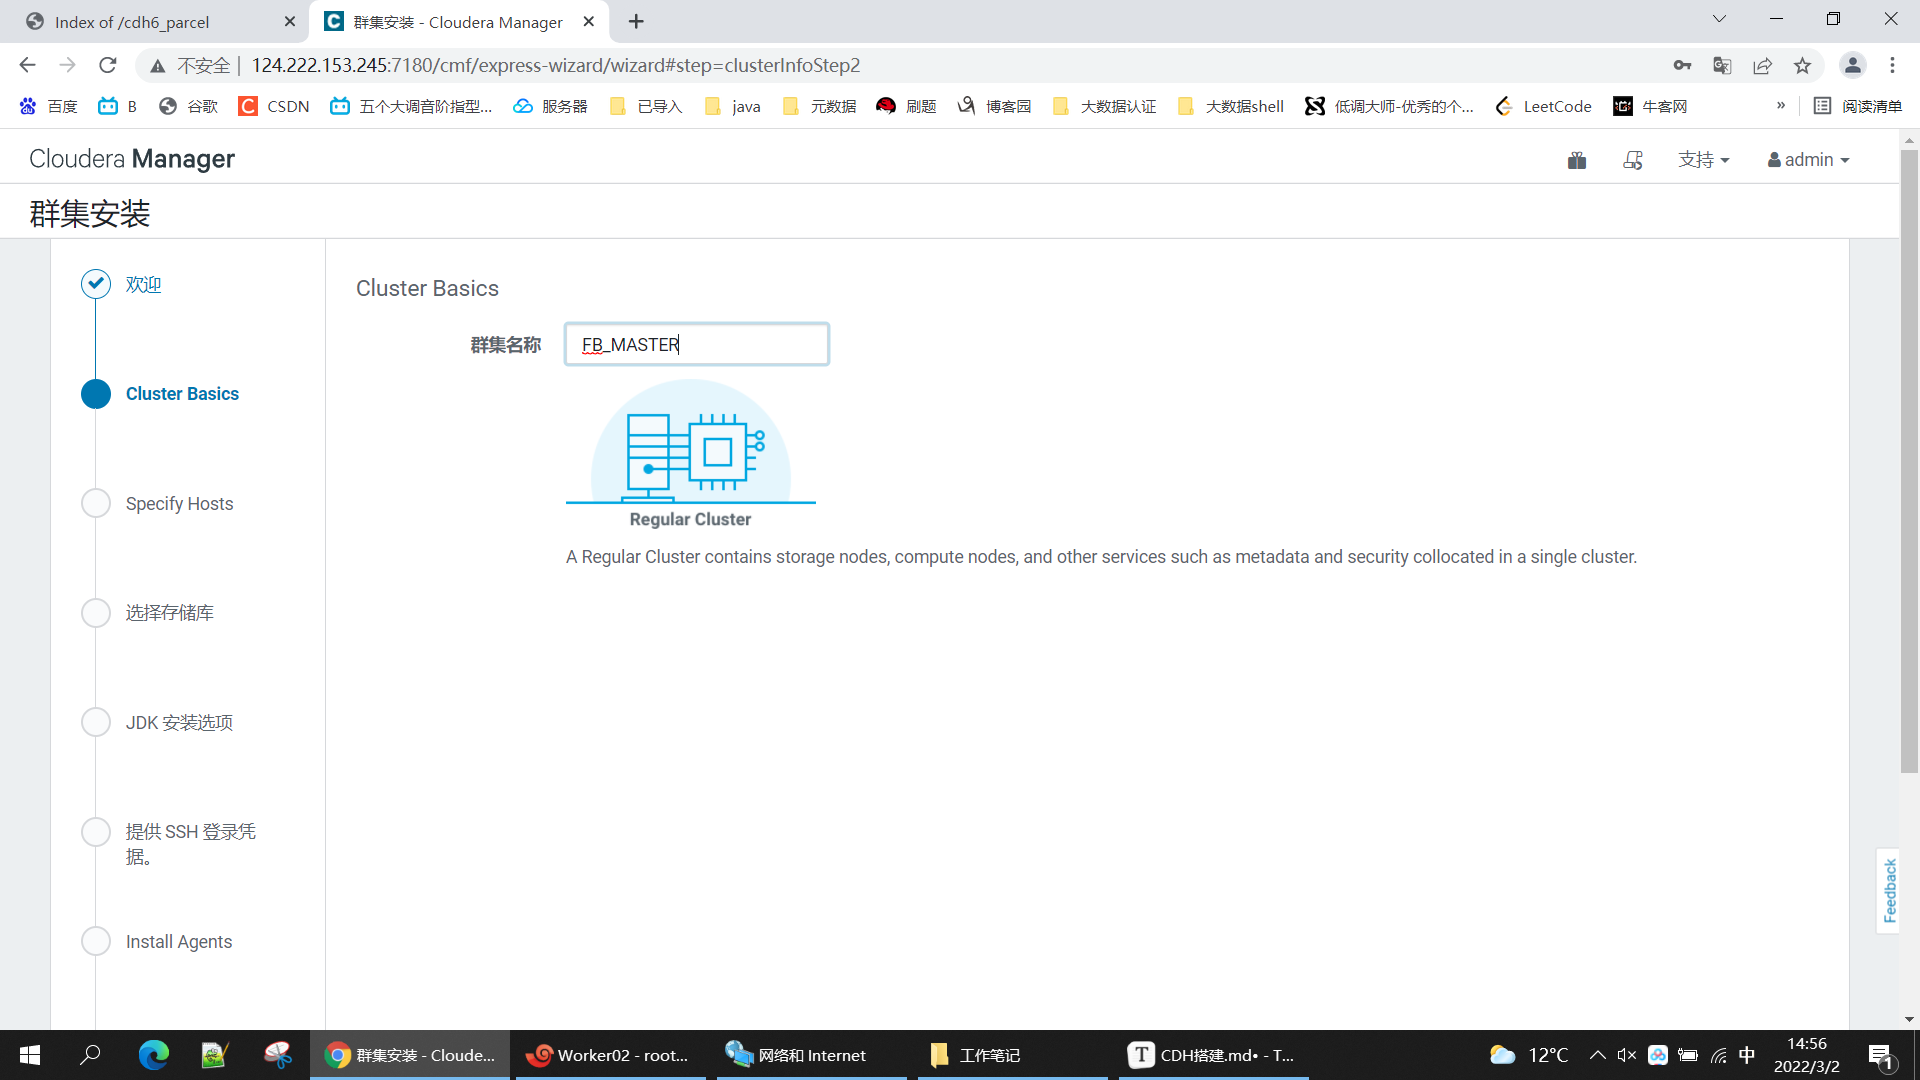Viewport: 1920px width, 1080px height.
Task: Select the Specify Hosts step circle
Action: [96, 503]
